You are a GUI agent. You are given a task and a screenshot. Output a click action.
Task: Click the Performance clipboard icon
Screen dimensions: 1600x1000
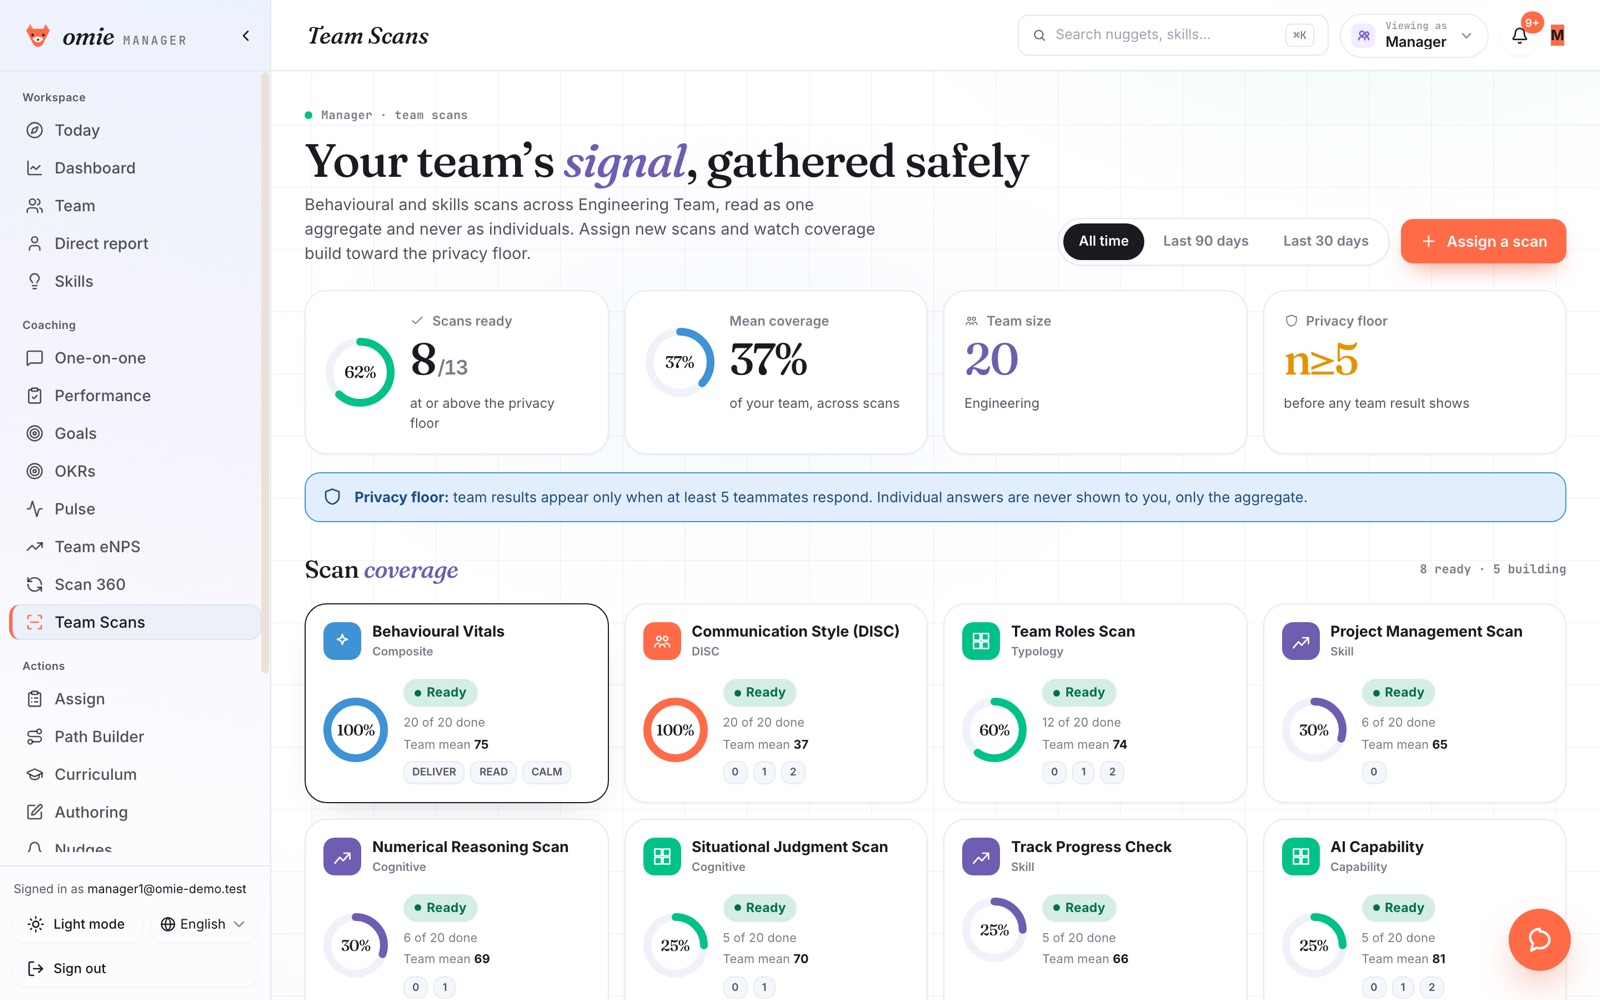point(35,396)
